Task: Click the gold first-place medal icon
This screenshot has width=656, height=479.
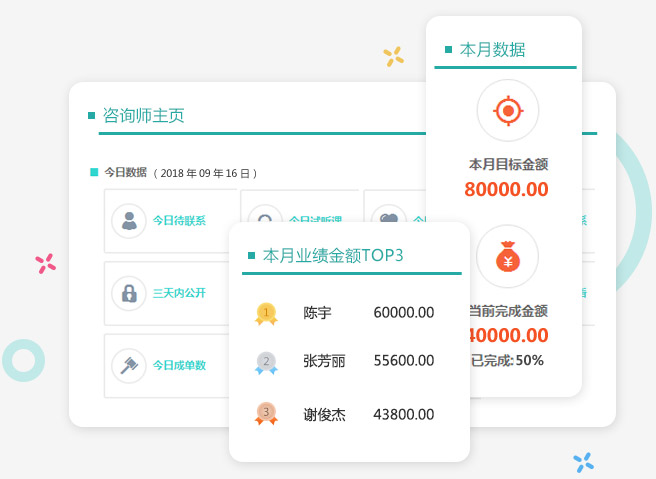Action: click(266, 313)
